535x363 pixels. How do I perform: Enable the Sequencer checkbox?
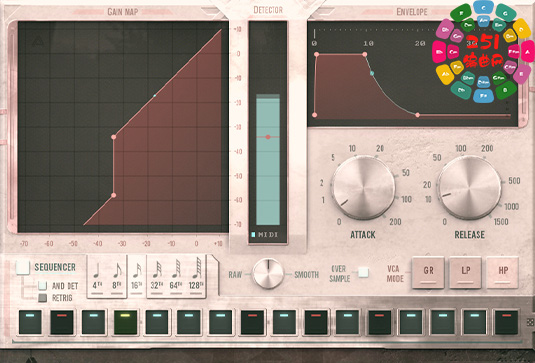coord(23,267)
